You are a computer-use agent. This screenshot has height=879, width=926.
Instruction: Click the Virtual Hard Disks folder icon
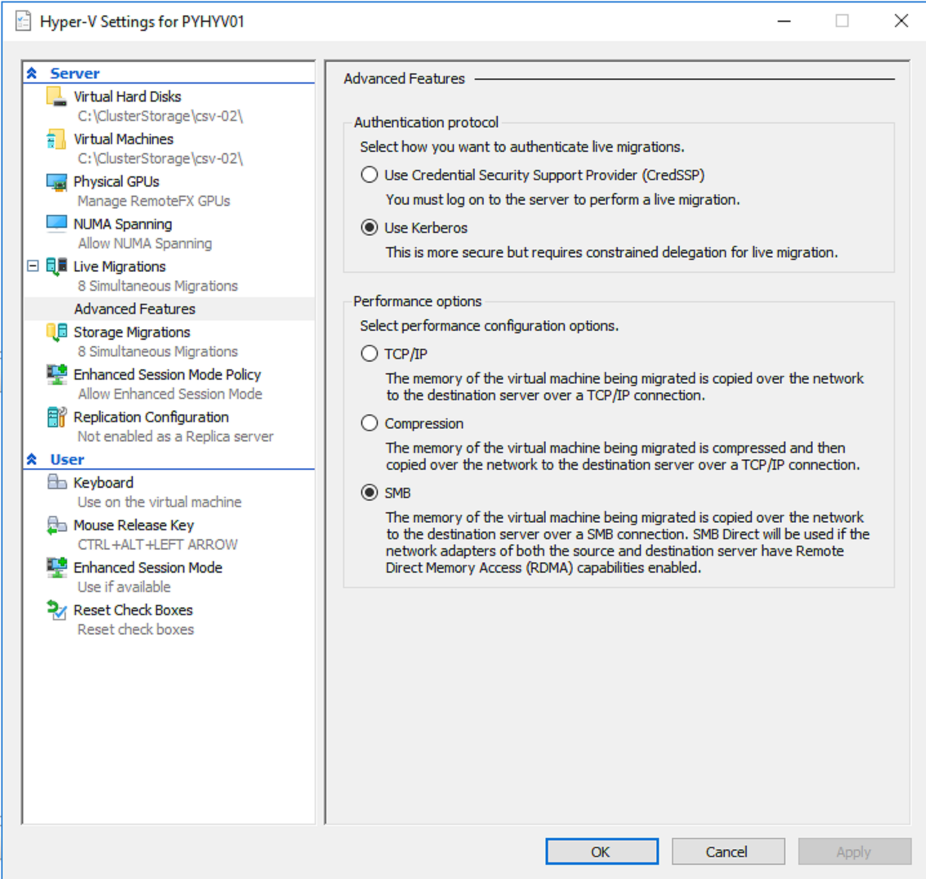pyautogui.click(x=56, y=97)
